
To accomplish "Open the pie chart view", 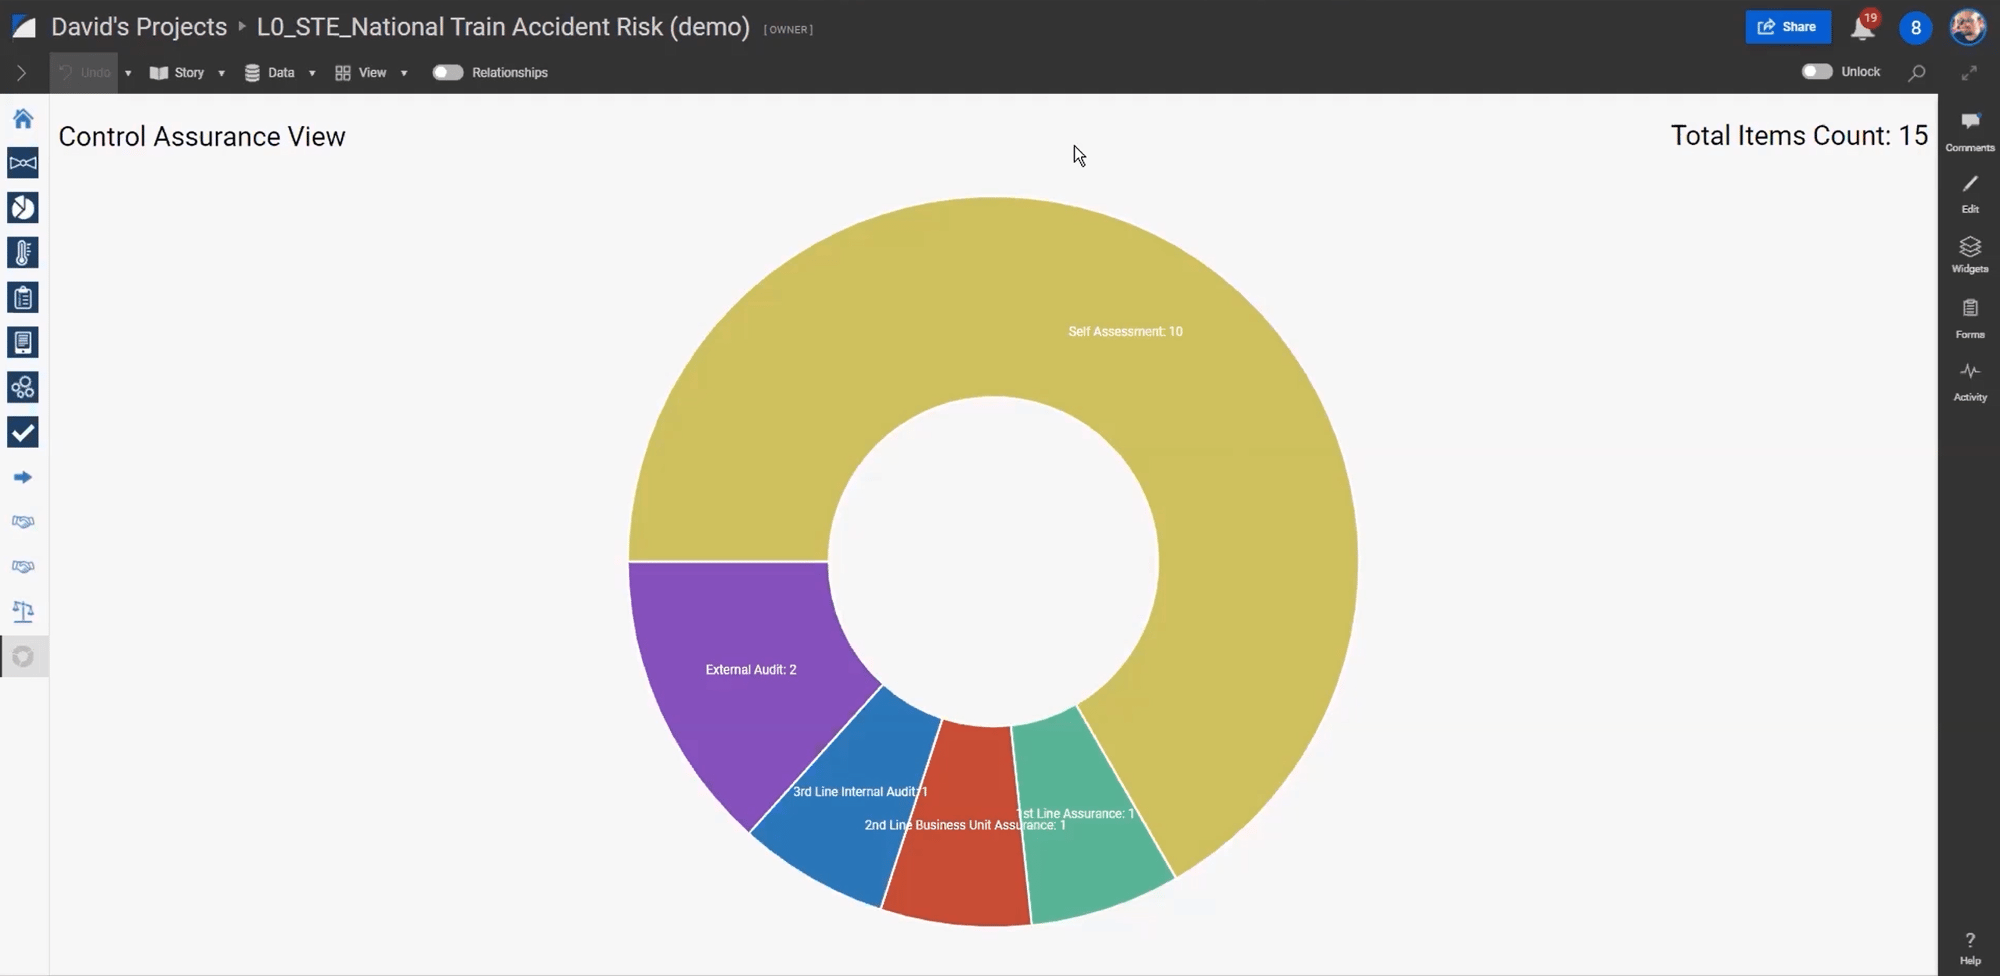I will coord(22,207).
